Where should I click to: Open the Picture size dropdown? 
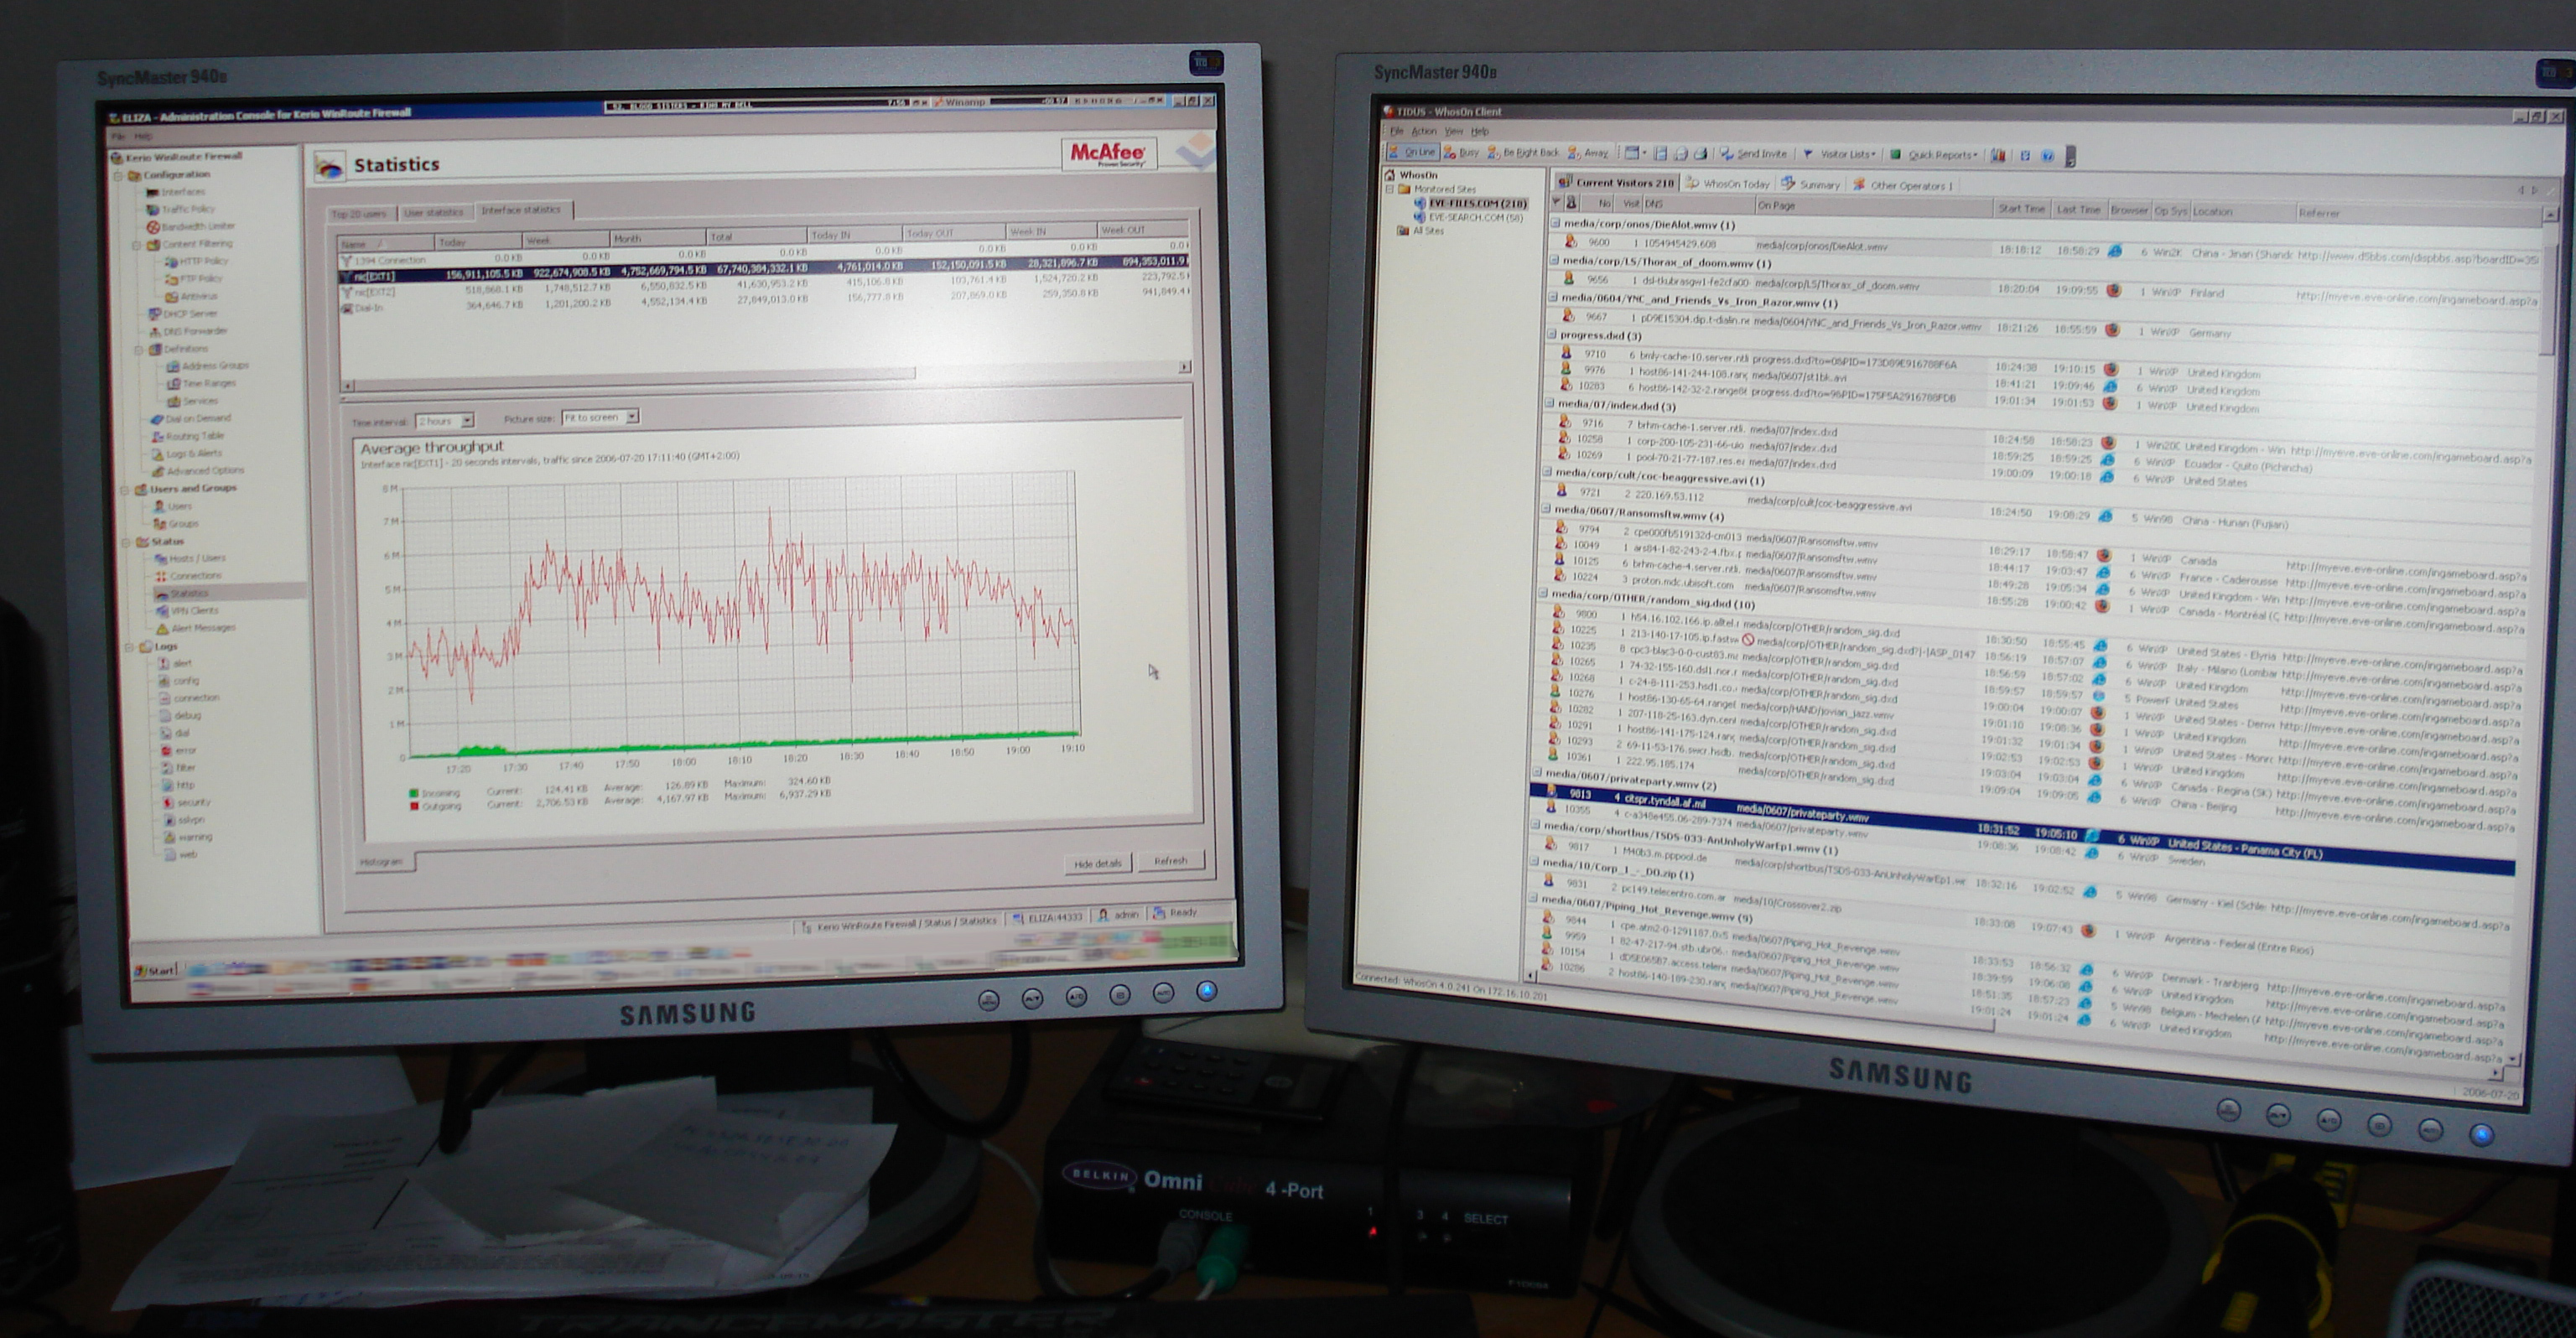(632, 417)
